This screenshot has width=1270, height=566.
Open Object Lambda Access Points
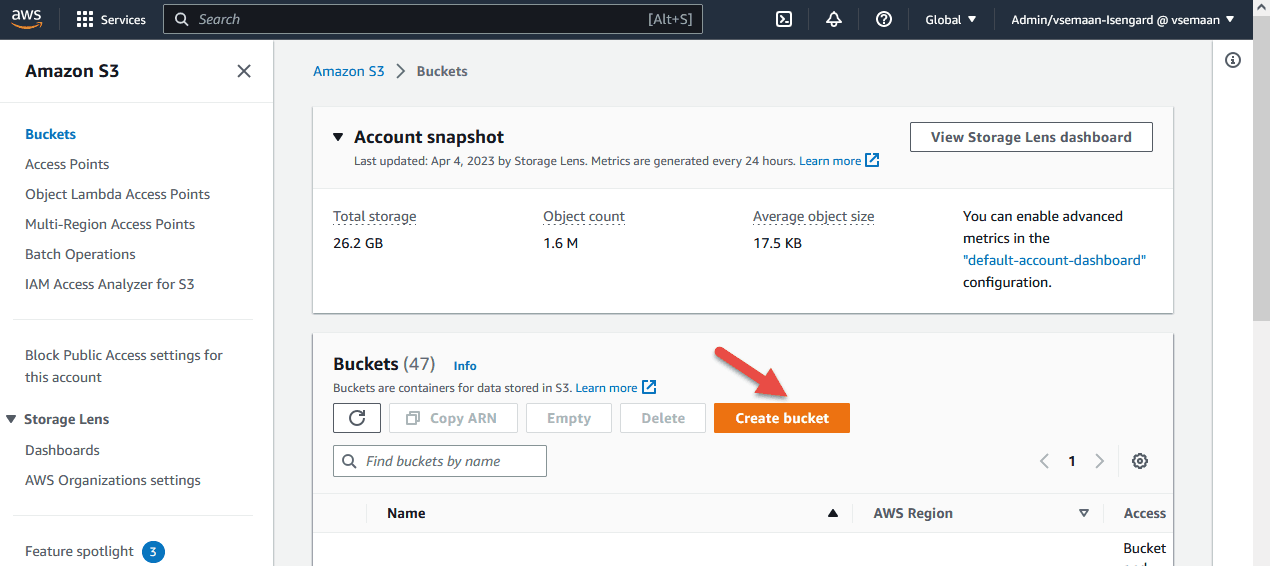(x=117, y=194)
